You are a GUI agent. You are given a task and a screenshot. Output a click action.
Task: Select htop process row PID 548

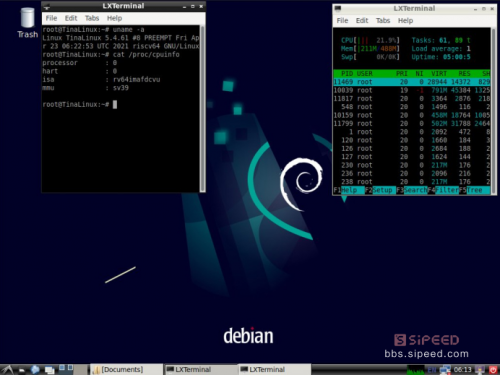point(412,107)
